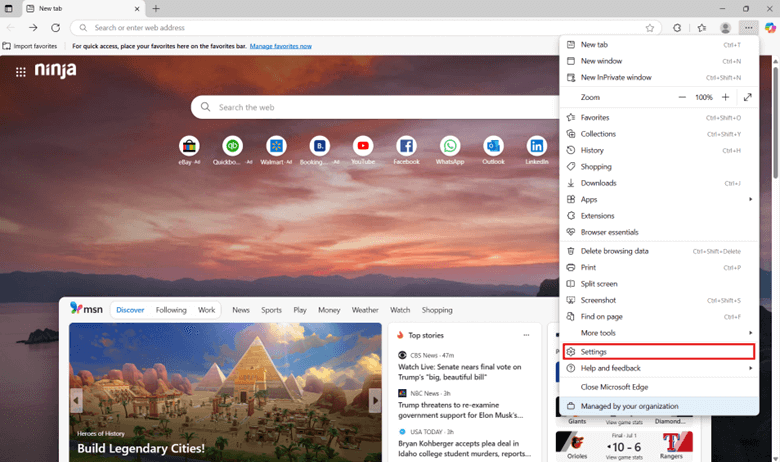This screenshot has height=462, width=780.
Task: Expand the Apps submenu
Action: [659, 199]
